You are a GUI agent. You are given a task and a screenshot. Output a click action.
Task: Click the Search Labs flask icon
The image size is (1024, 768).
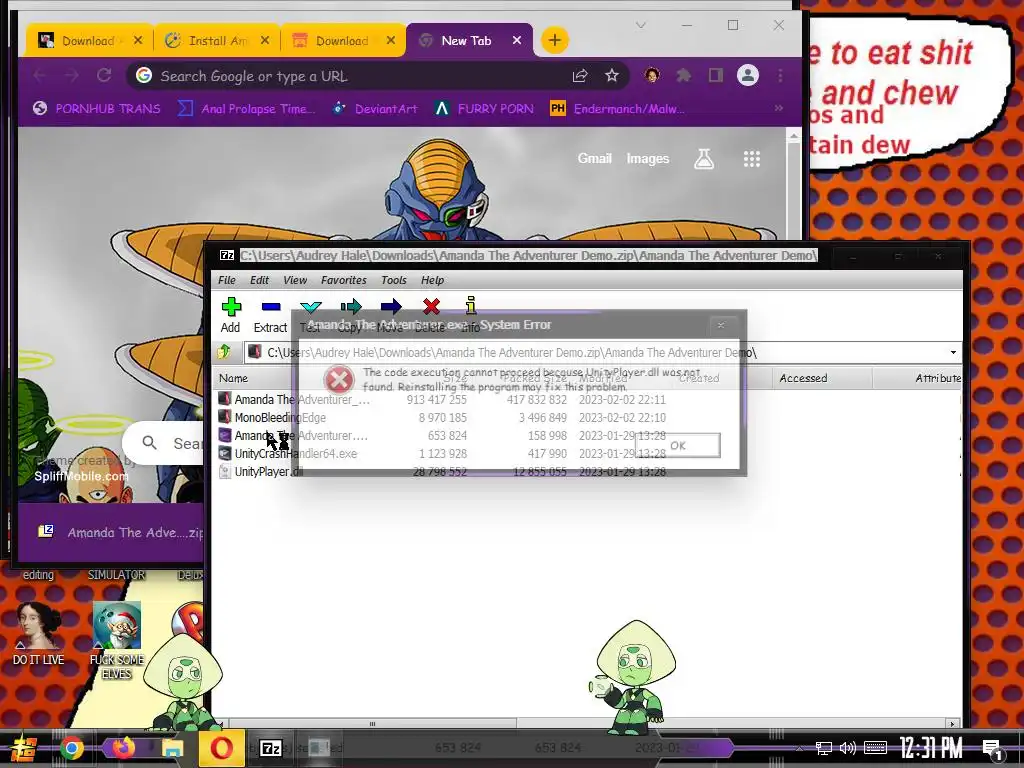tap(704, 159)
